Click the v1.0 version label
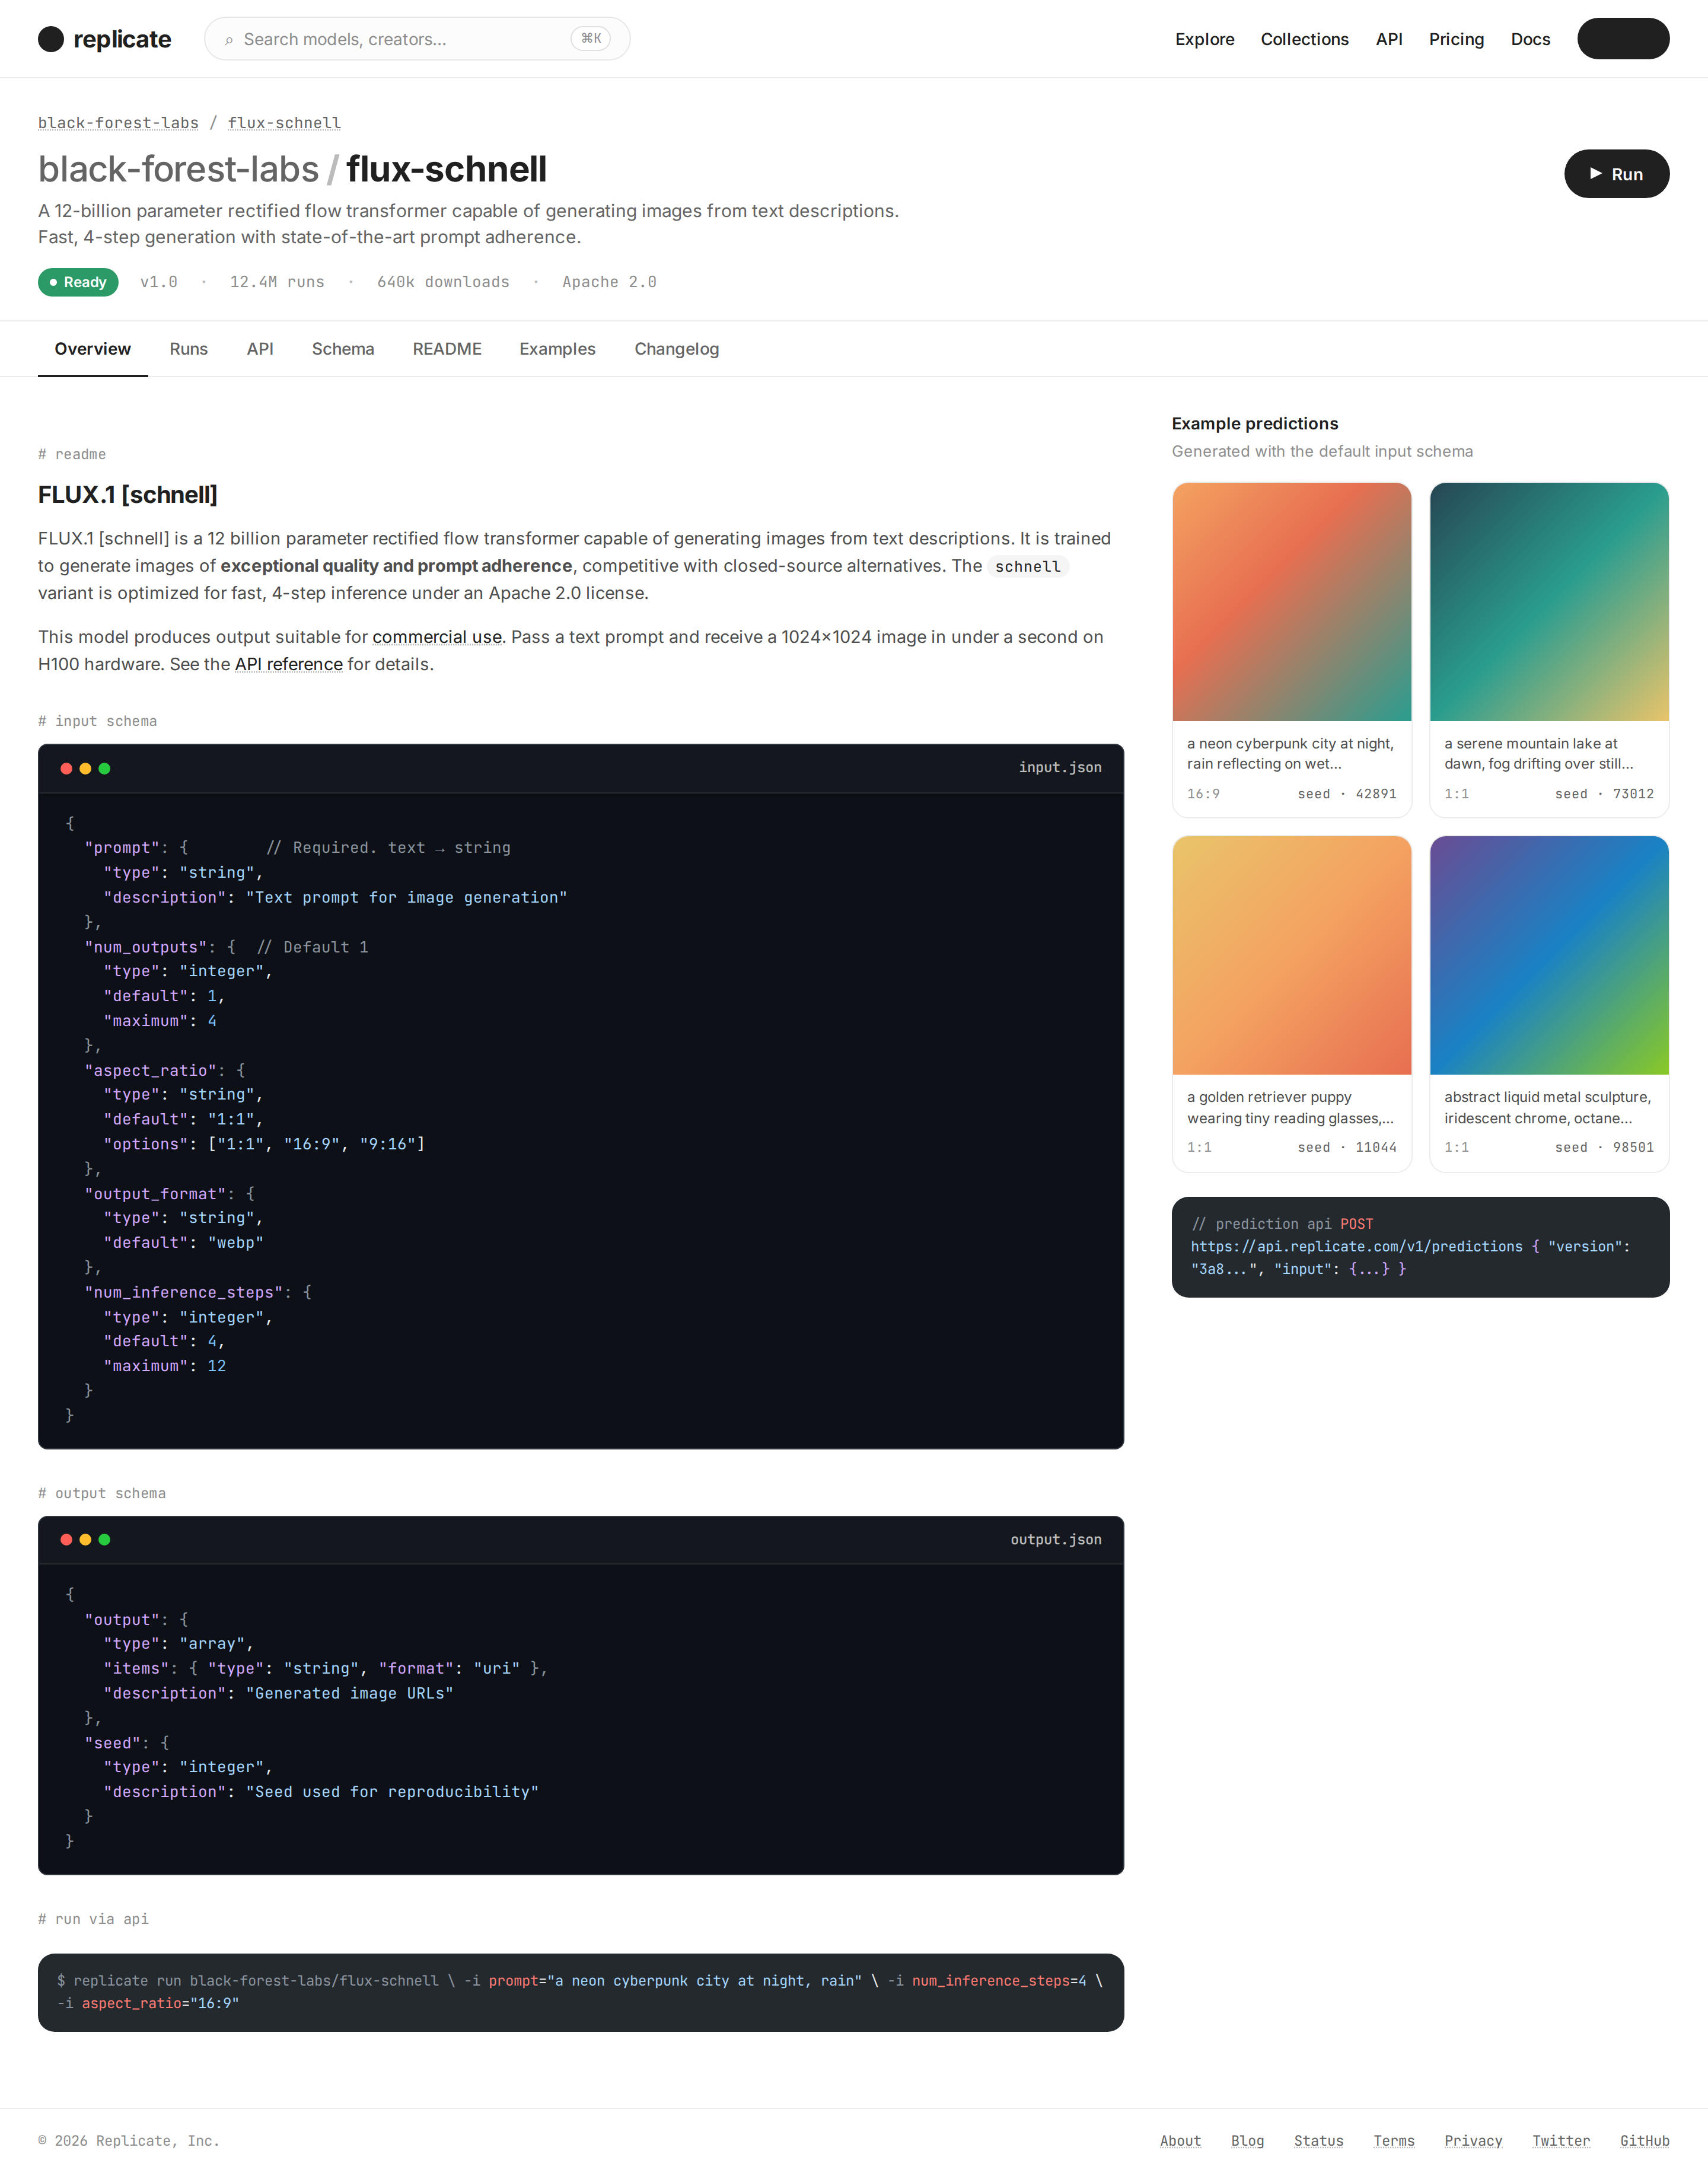Screen dimensions: 1708x2173 159,282
